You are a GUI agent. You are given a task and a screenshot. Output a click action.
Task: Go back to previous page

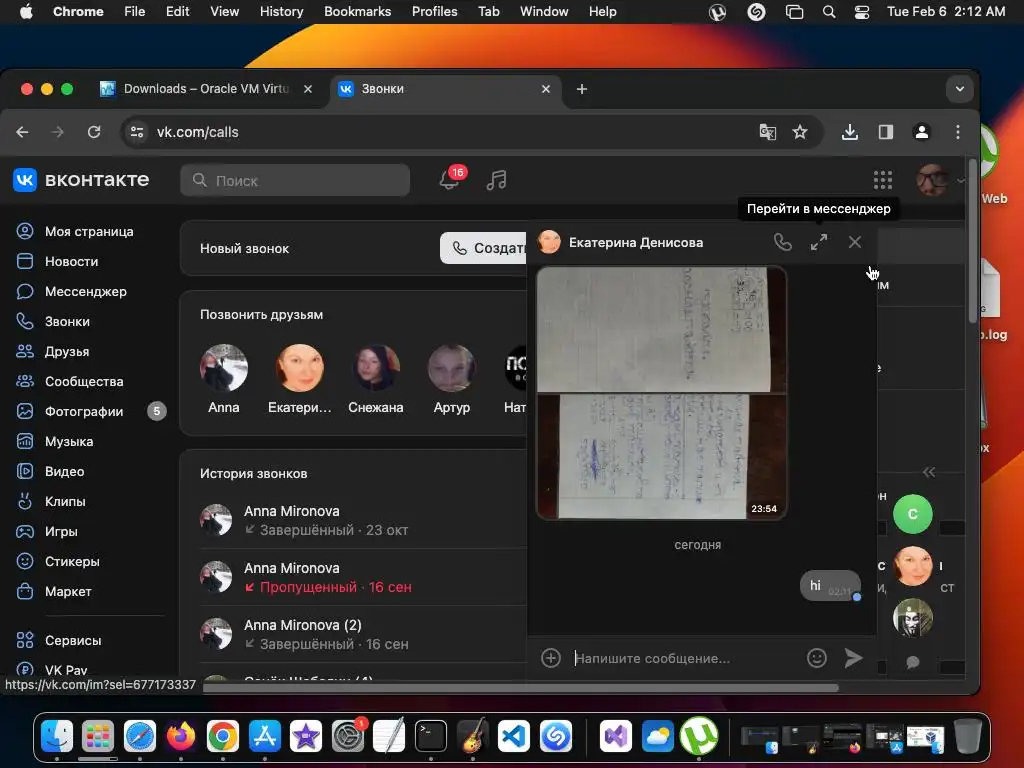tap(22, 132)
